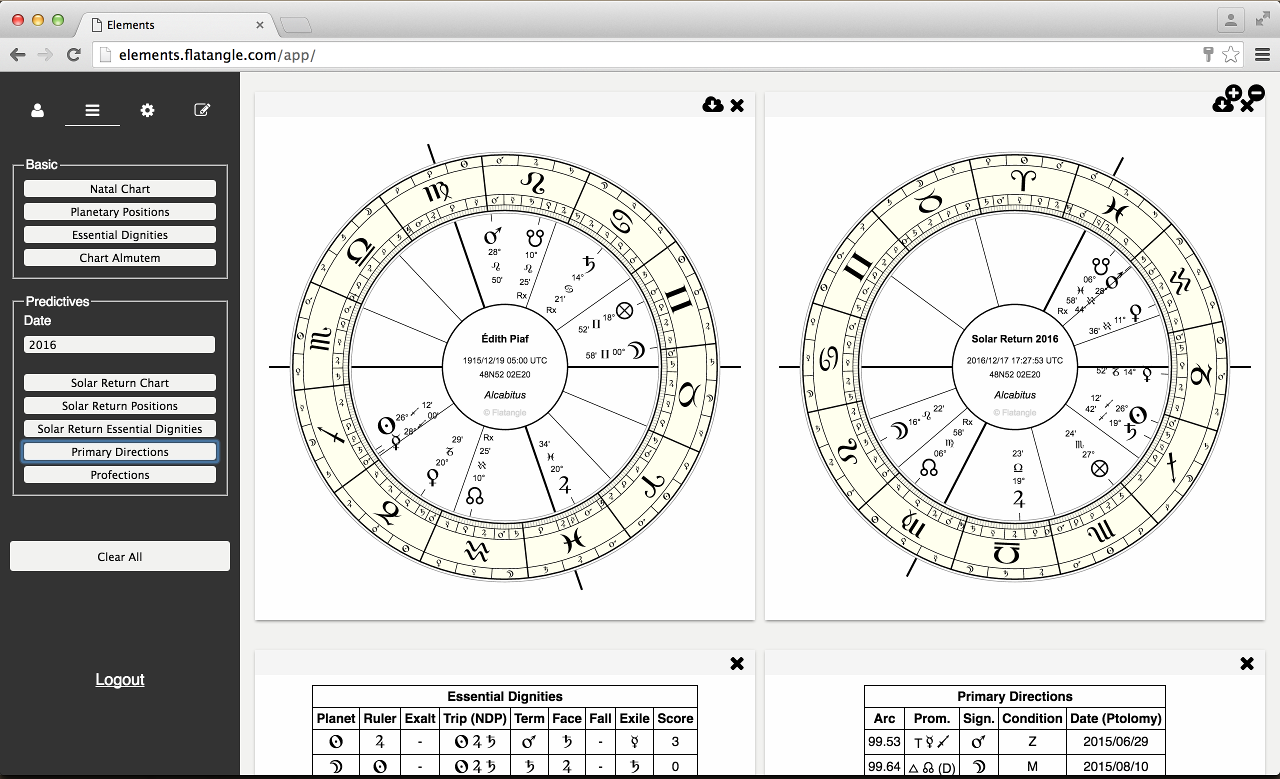Open the settings gear sidebar tab
Viewport: 1280px width, 779px height.
(147, 110)
